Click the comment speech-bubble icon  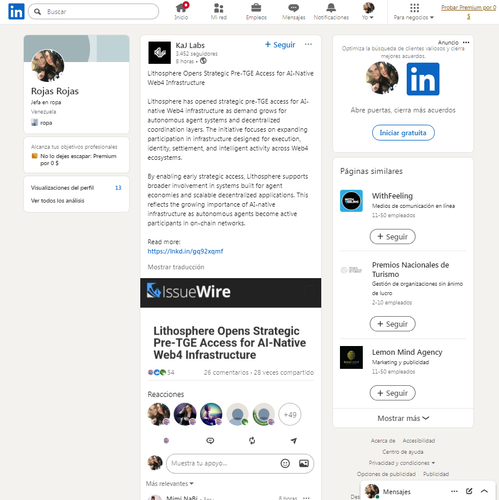(210, 441)
